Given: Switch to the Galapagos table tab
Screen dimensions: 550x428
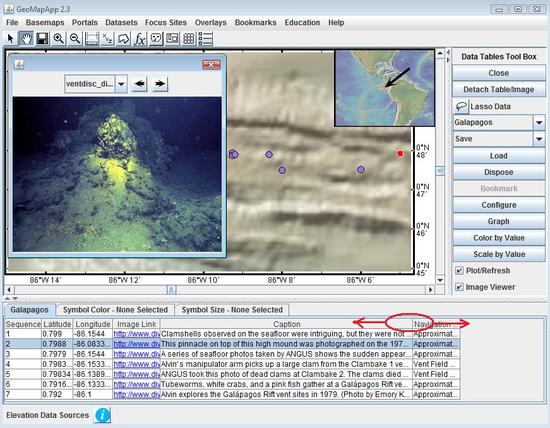Looking at the screenshot, I should coord(29,310).
